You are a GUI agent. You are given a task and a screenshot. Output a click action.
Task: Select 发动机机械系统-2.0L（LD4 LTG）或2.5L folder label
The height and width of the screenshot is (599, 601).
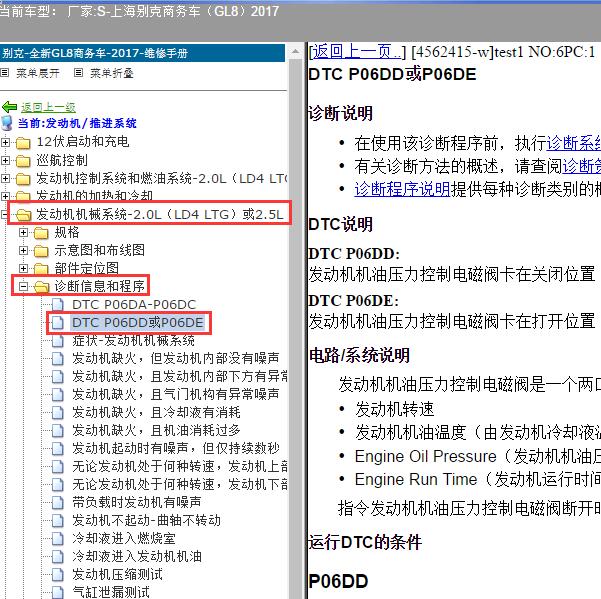click(x=160, y=215)
